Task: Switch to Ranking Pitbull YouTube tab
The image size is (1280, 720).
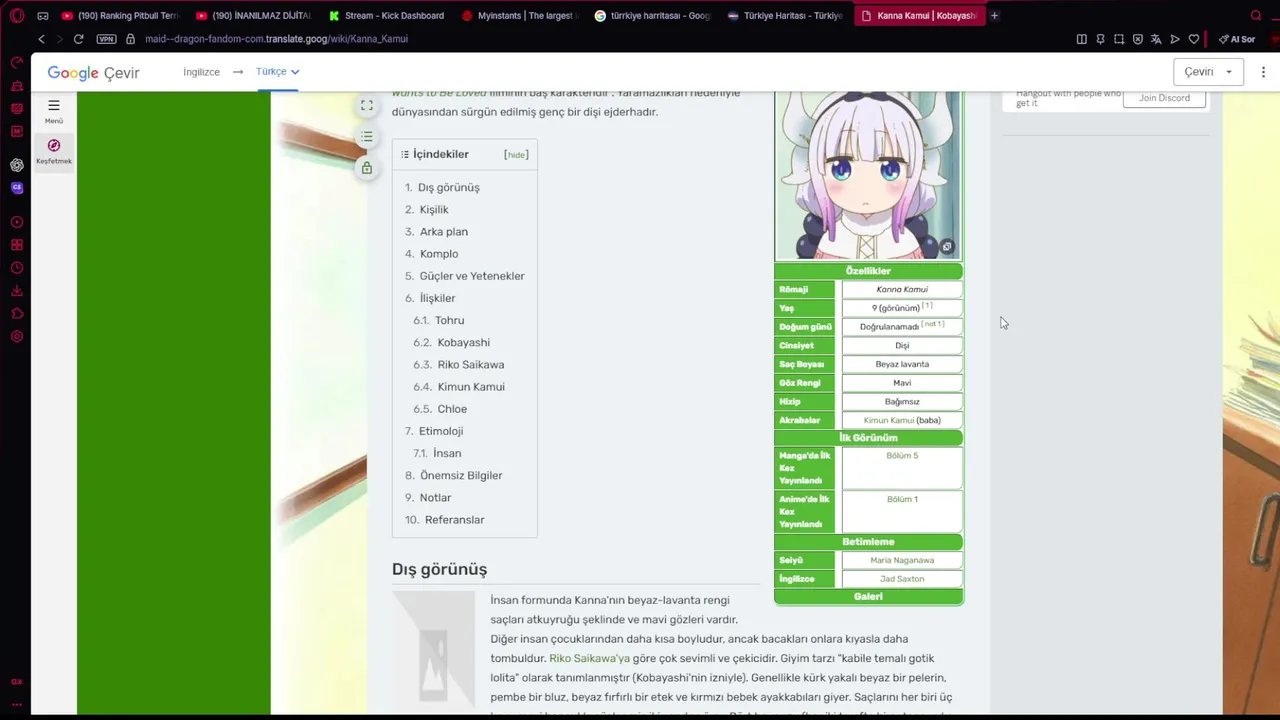Action: coord(119,16)
